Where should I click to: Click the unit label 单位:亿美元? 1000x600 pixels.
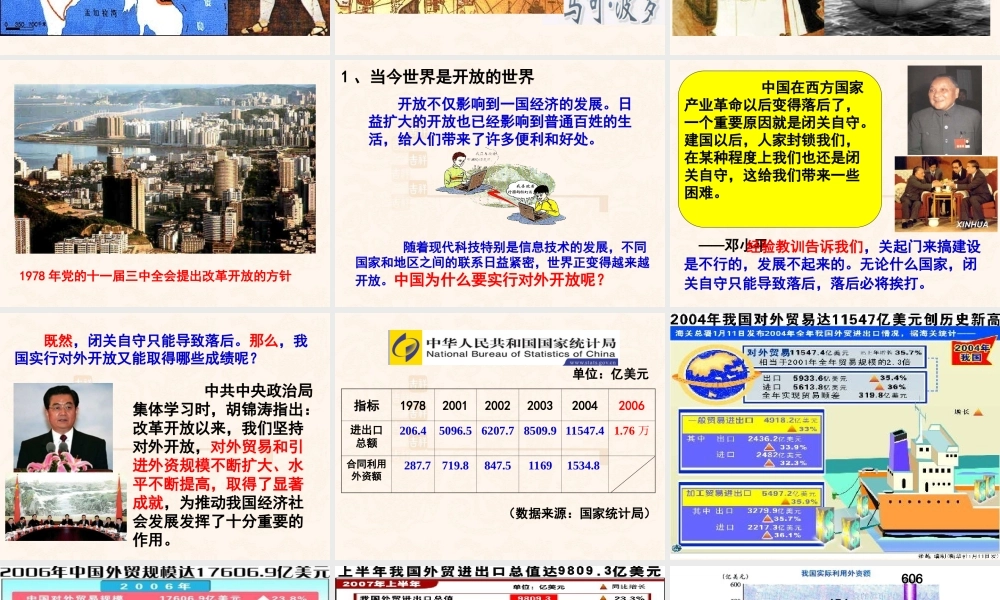pos(610,374)
